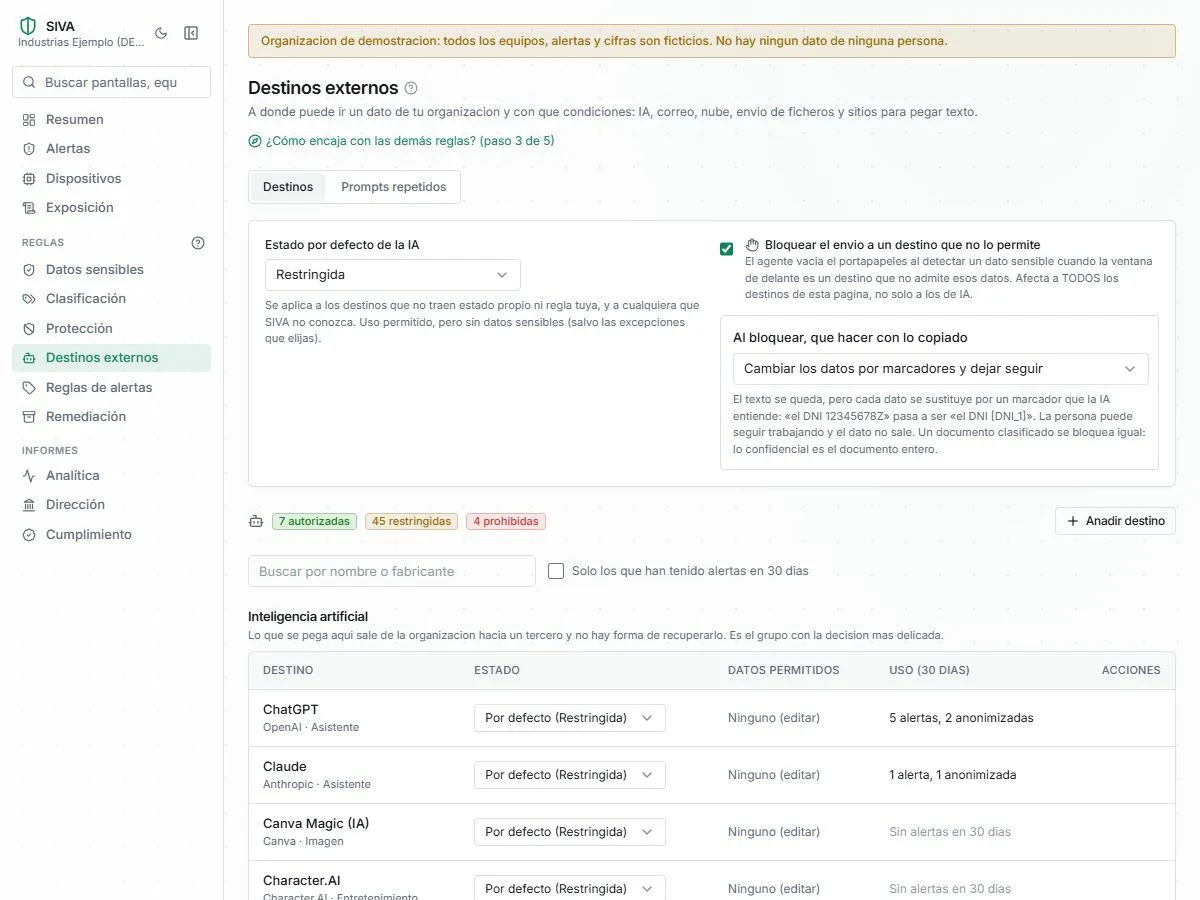Click 'Anthropic · Asistente' subtitle text

[x=317, y=784]
